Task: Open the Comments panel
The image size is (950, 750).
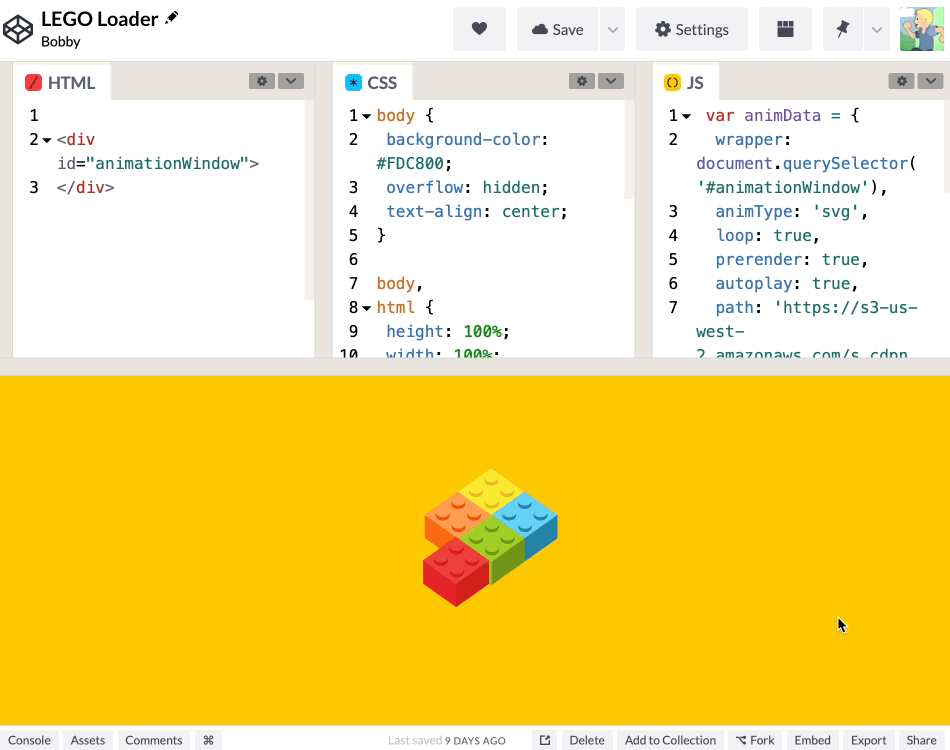Action: click(x=154, y=740)
